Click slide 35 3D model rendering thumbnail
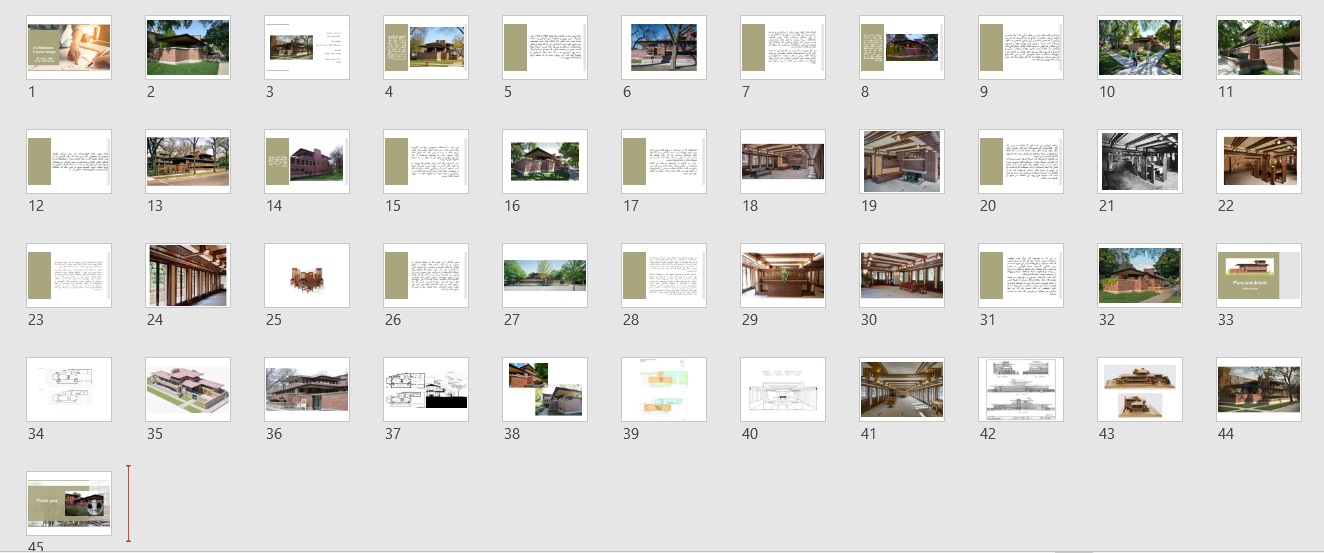Screen dimensions: 1324x553 pyautogui.click(x=188, y=390)
